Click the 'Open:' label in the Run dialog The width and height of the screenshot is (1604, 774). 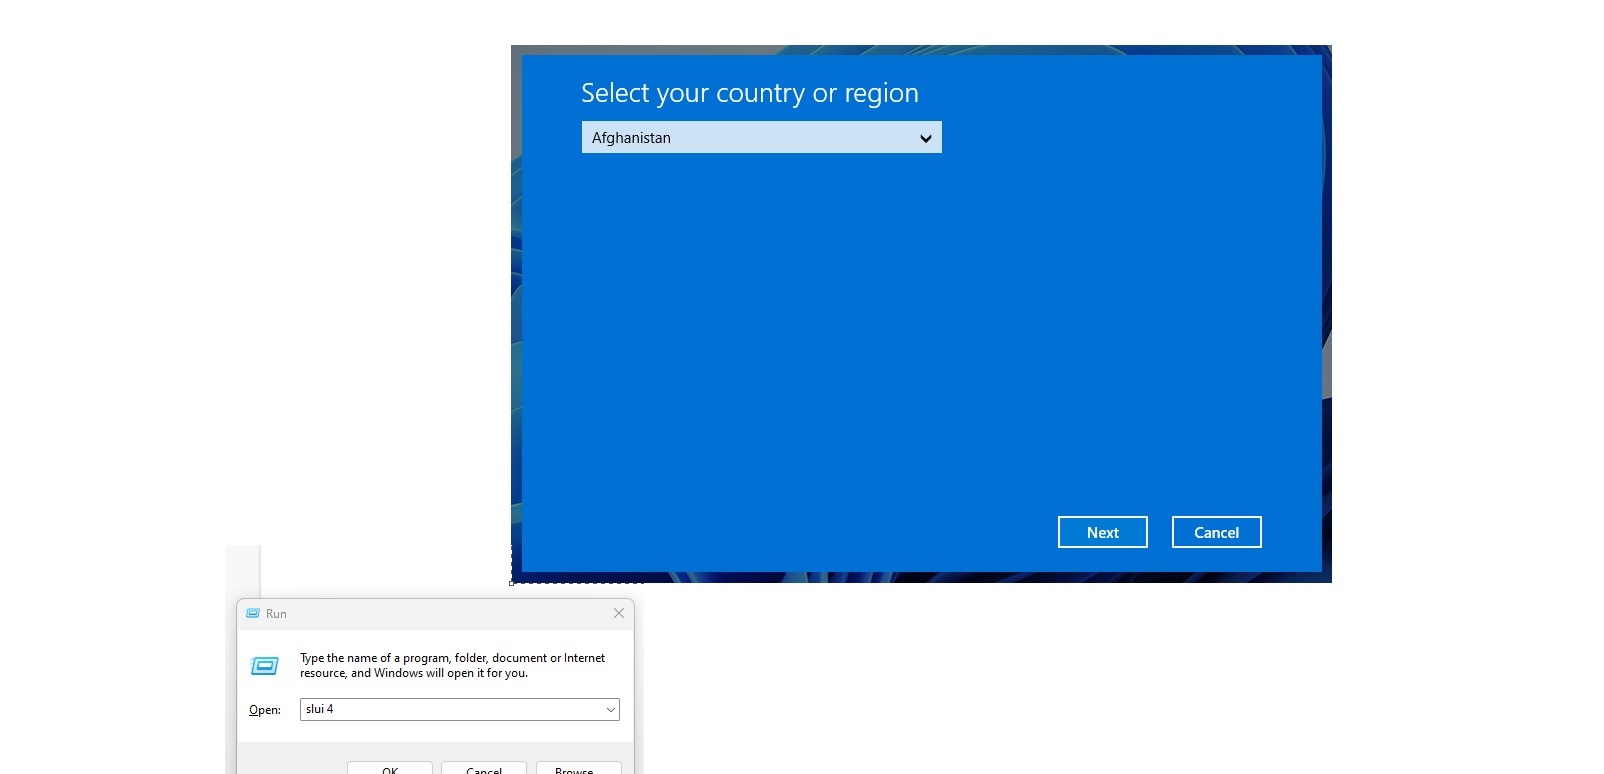pyautogui.click(x=265, y=710)
